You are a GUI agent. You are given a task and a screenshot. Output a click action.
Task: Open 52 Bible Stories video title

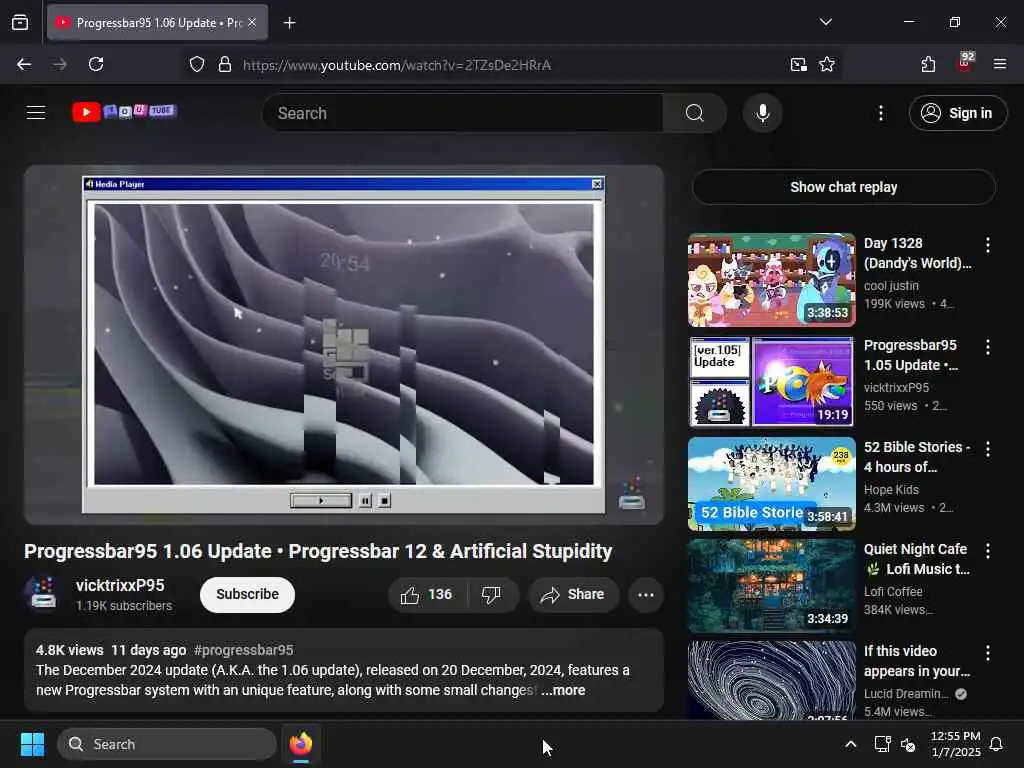click(917, 456)
